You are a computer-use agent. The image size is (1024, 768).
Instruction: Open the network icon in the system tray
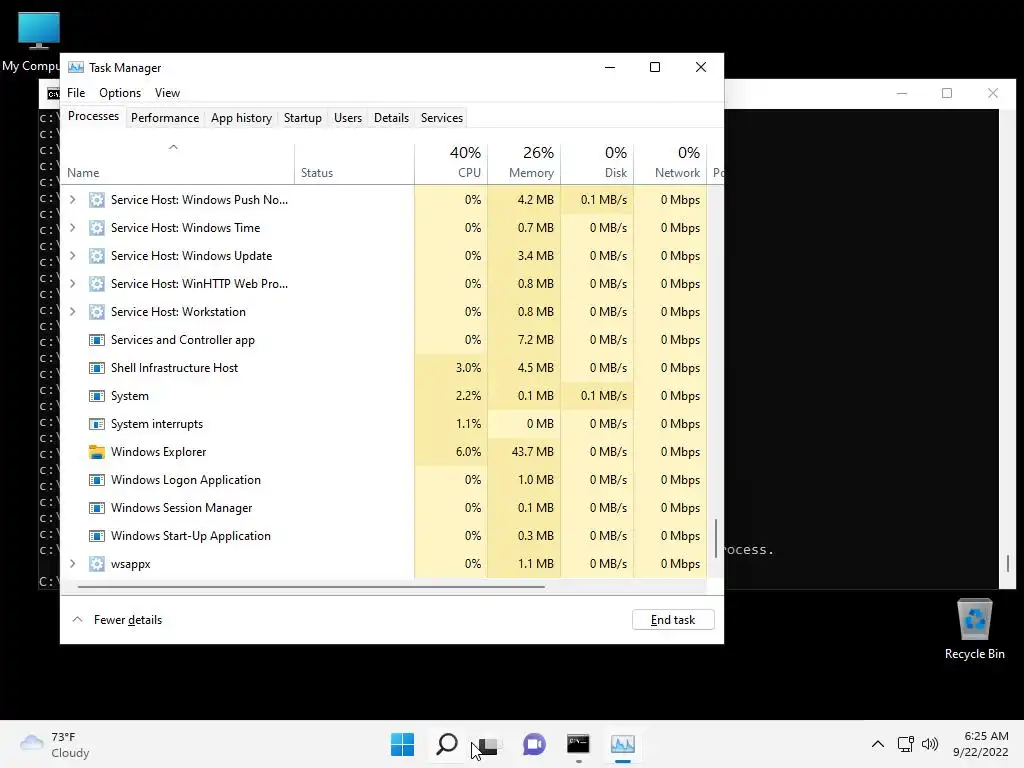[x=905, y=744]
